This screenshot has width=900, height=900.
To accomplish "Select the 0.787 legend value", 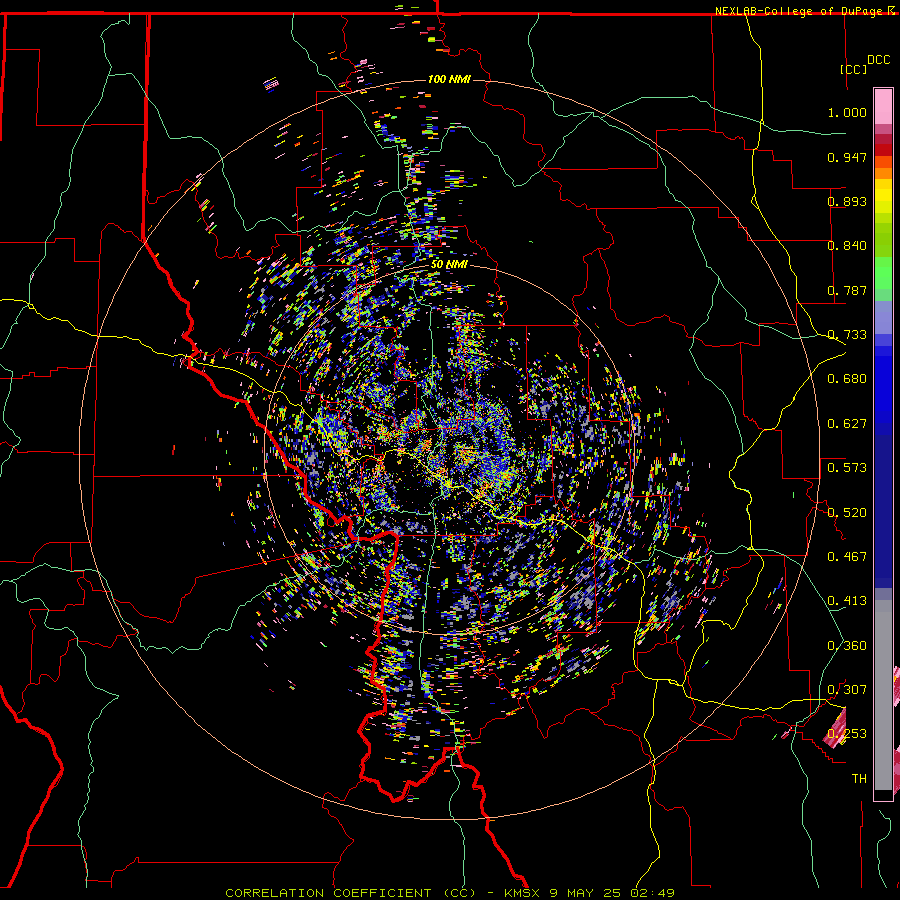I will click(x=847, y=290).
